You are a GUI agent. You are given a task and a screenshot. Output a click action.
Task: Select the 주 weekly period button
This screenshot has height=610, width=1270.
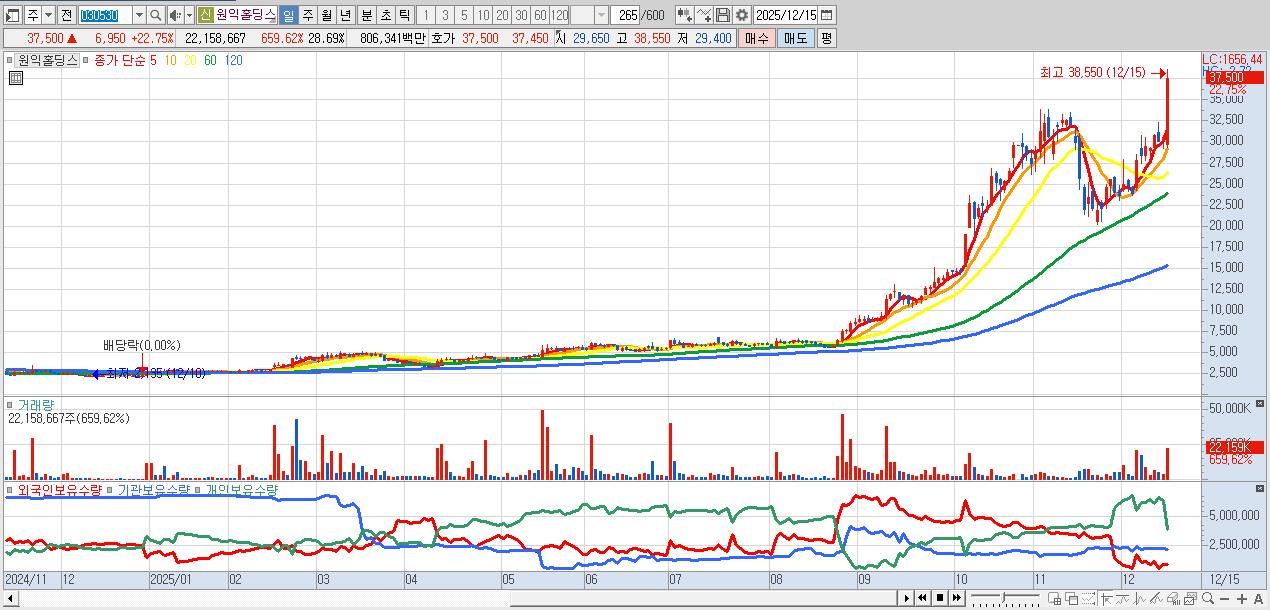coord(308,15)
